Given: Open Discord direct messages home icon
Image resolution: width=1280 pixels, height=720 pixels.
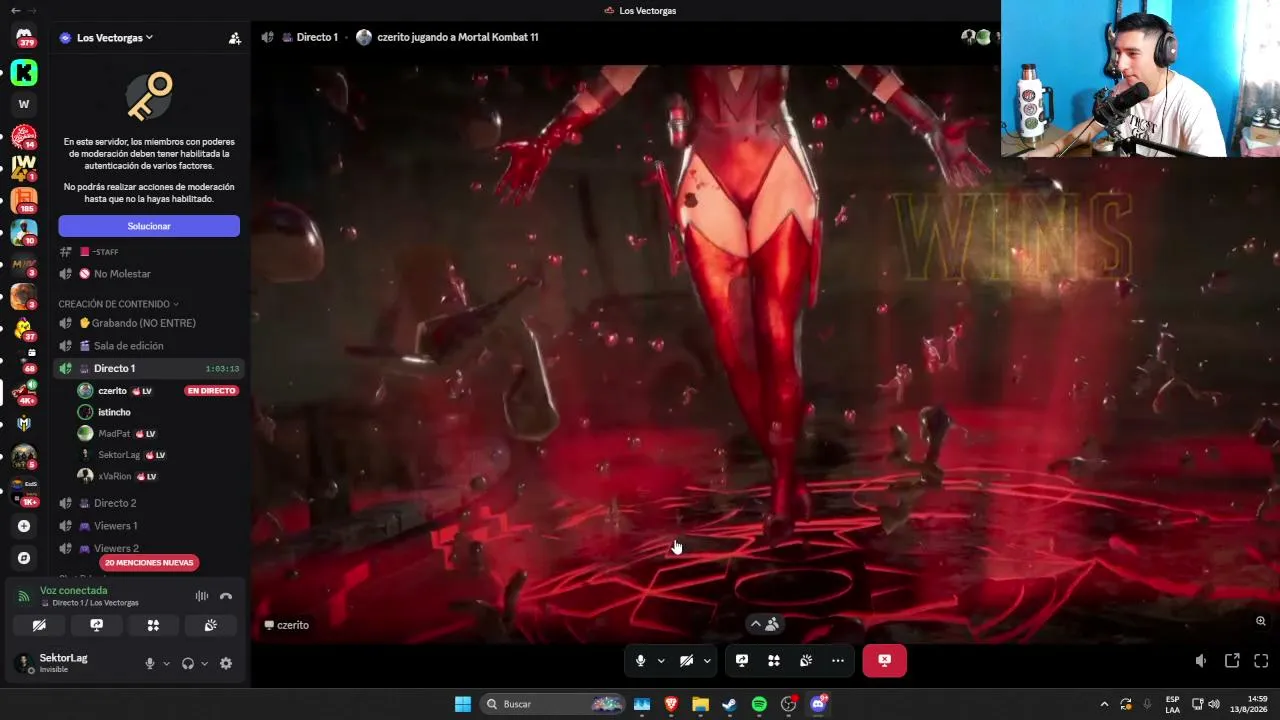Looking at the screenshot, I should (x=24, y=36).
